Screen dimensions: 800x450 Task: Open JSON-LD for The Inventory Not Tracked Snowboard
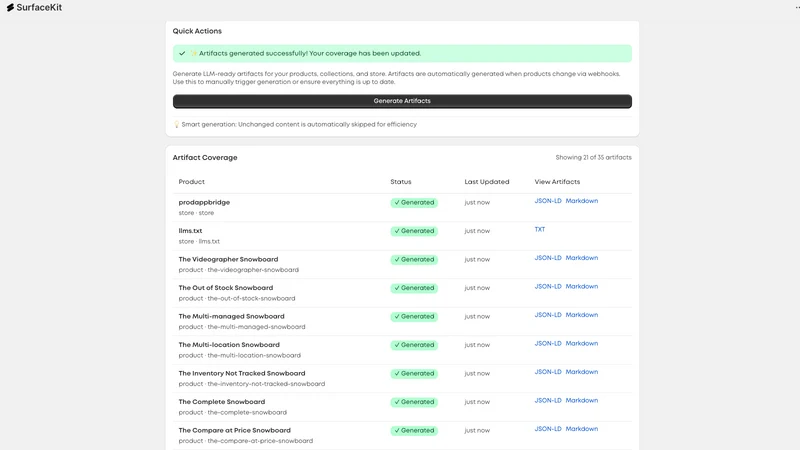(548, 372)
